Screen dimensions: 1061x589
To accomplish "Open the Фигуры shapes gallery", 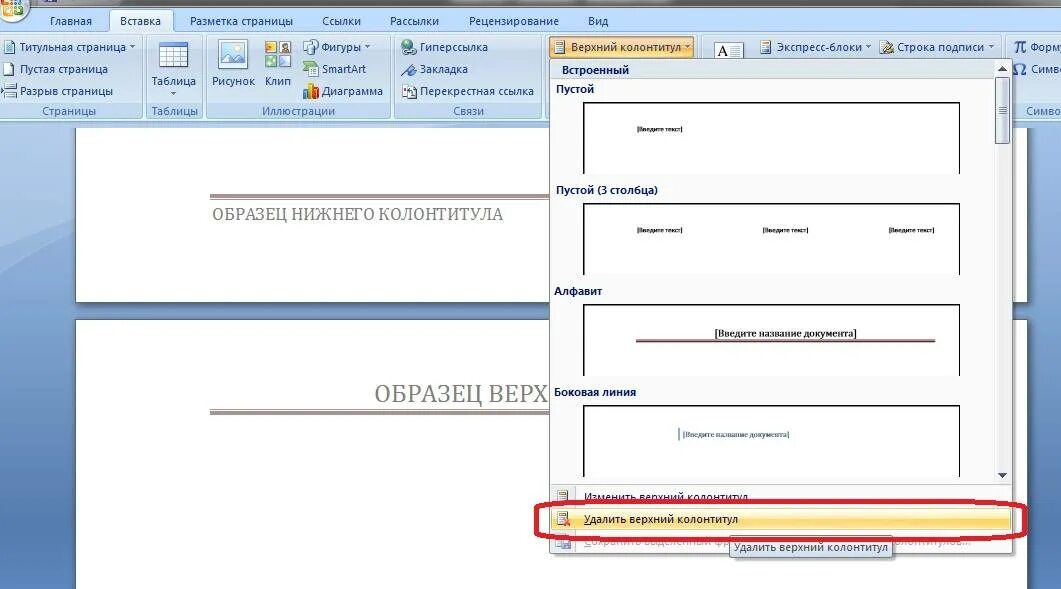I will [336, 47].
